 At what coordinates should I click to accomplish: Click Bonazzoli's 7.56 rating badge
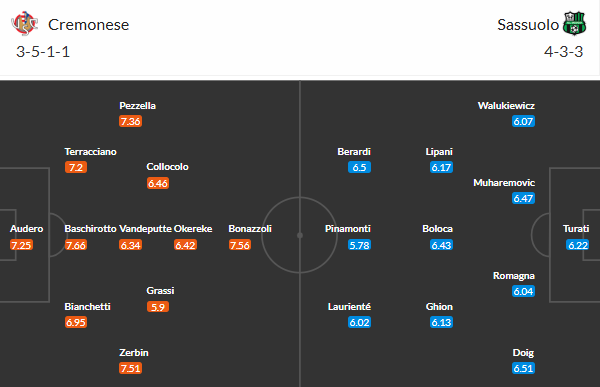coord(240,245)
